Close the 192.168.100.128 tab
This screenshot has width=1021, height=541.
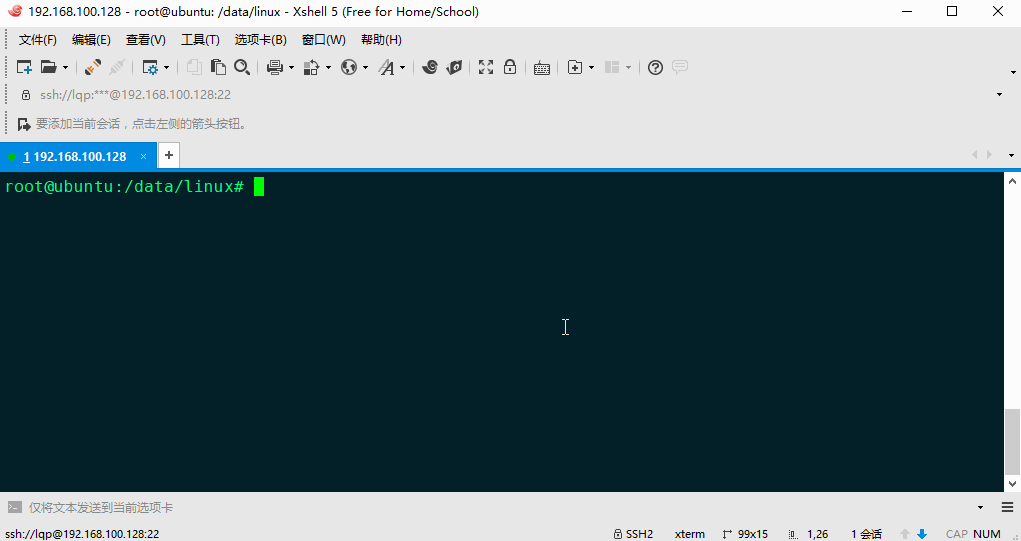[143, 156]
